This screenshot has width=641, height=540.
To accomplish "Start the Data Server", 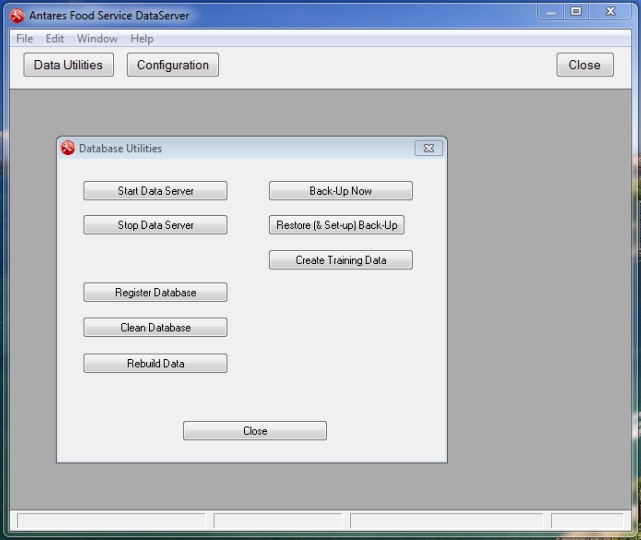I will coord(155,191).
